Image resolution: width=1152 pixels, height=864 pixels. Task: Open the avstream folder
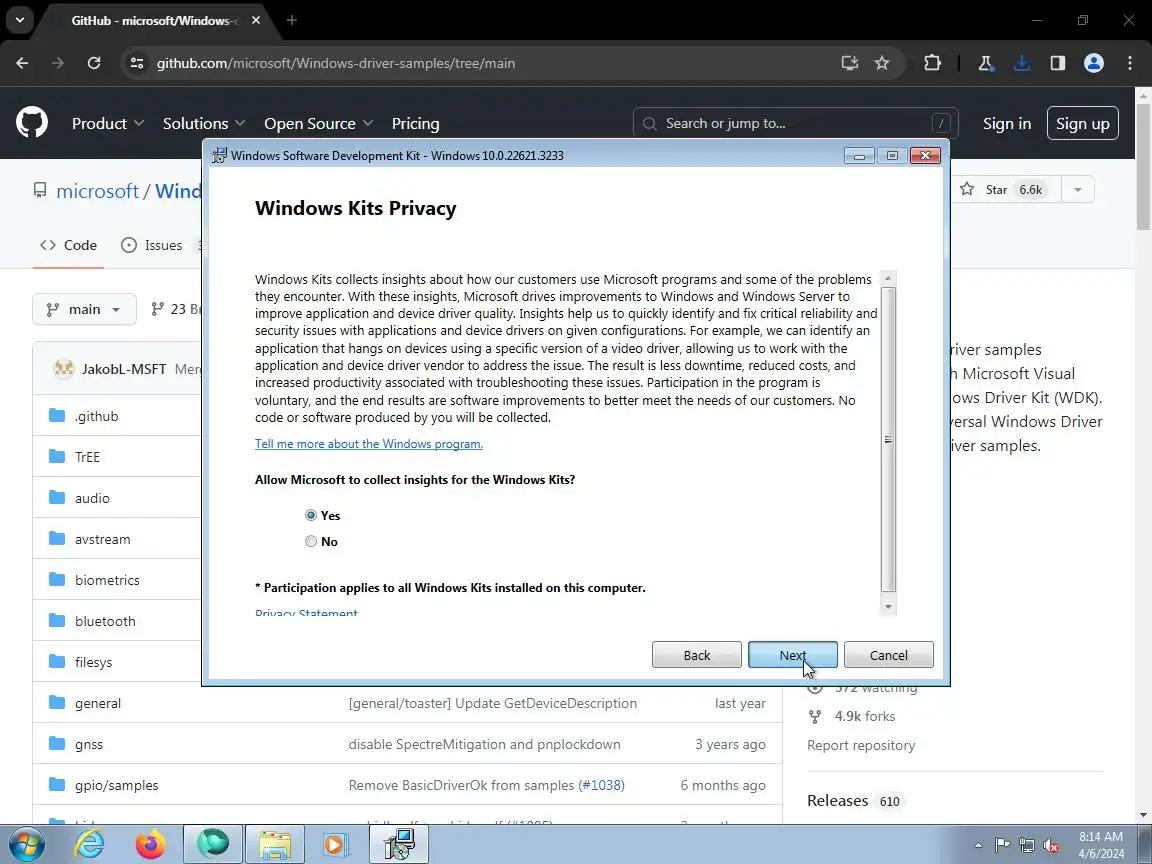pos(102,539)
